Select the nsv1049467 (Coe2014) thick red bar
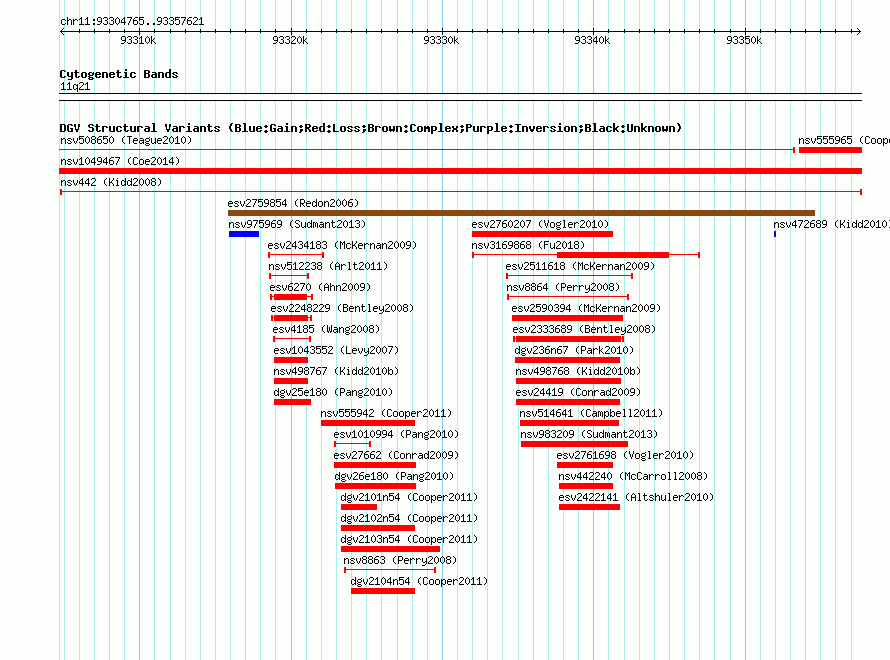The height and width of the screenshot is (660, 890). [460, 171]
